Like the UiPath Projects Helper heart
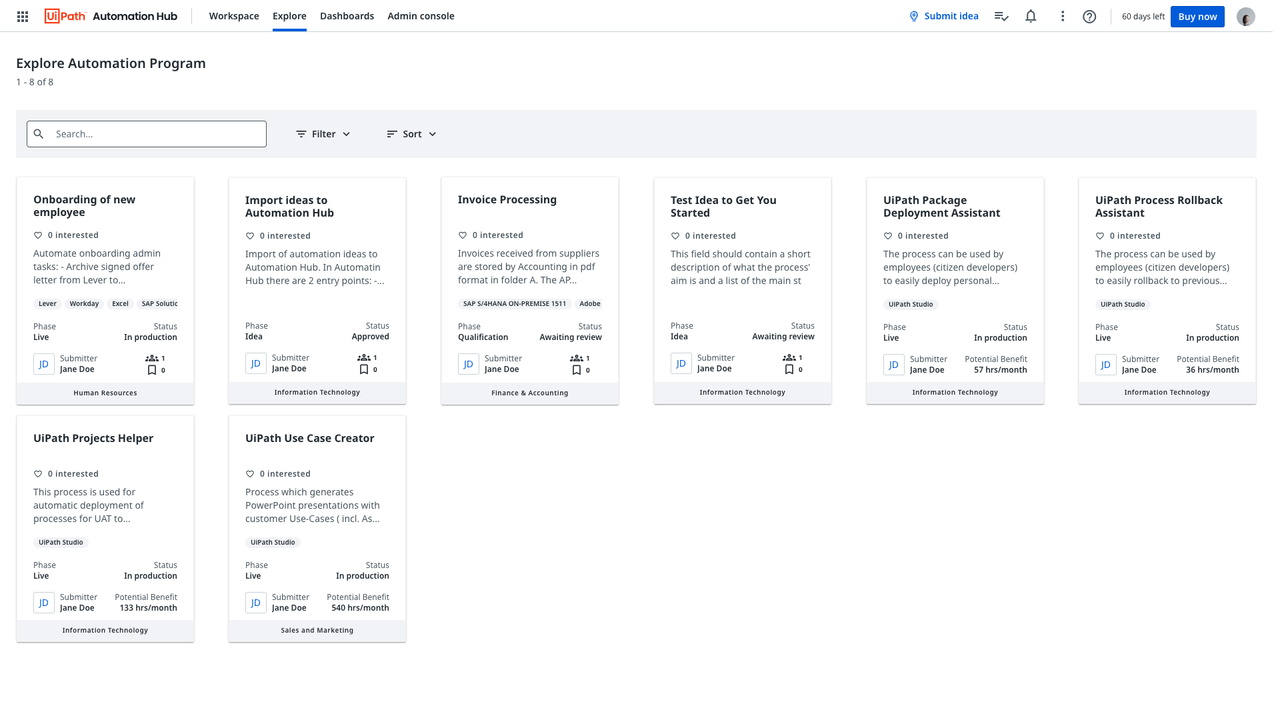Image resolution: width=1280 pixels, height=720 pixels. pyautogui.click(x=38, y=474)
